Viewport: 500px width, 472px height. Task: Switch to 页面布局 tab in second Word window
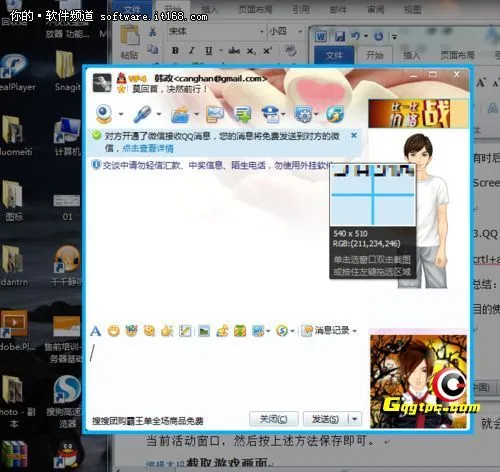point(457,55)
